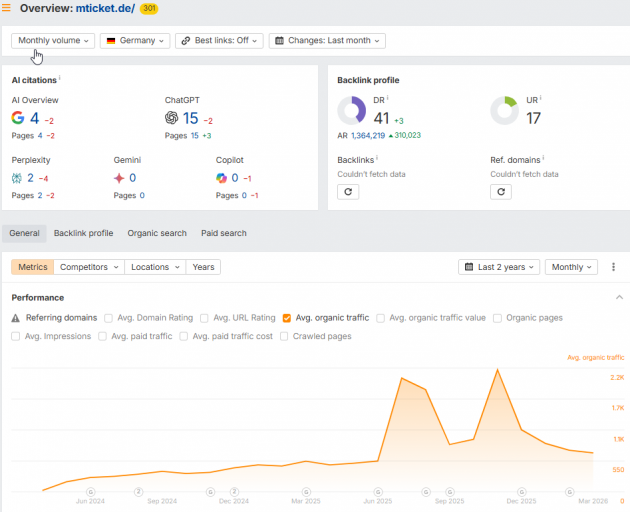Collapse the Performance section

(619, 297)
